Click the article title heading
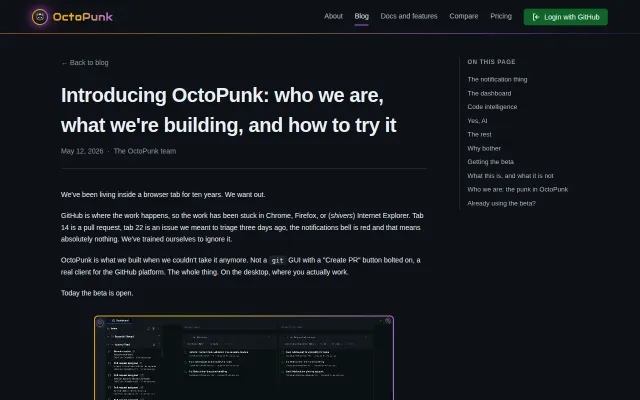 (x=229, y=110)
